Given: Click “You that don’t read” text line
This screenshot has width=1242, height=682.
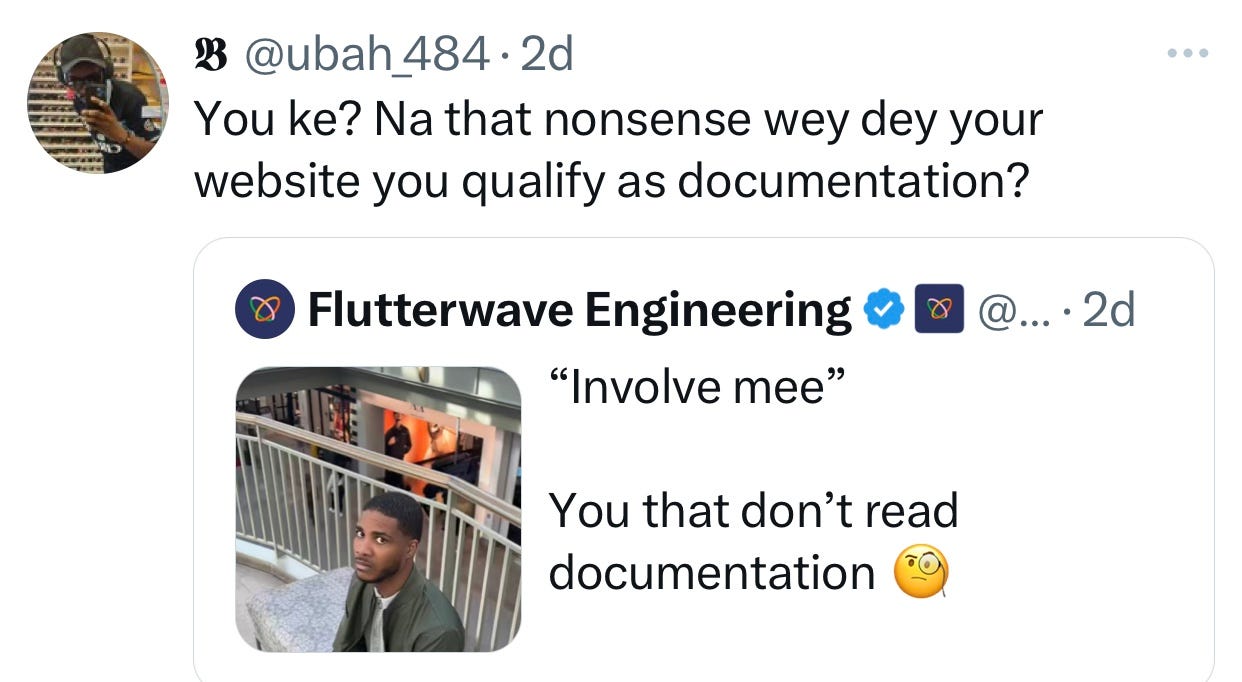Looking at the screenshot, I should (754, 511).
